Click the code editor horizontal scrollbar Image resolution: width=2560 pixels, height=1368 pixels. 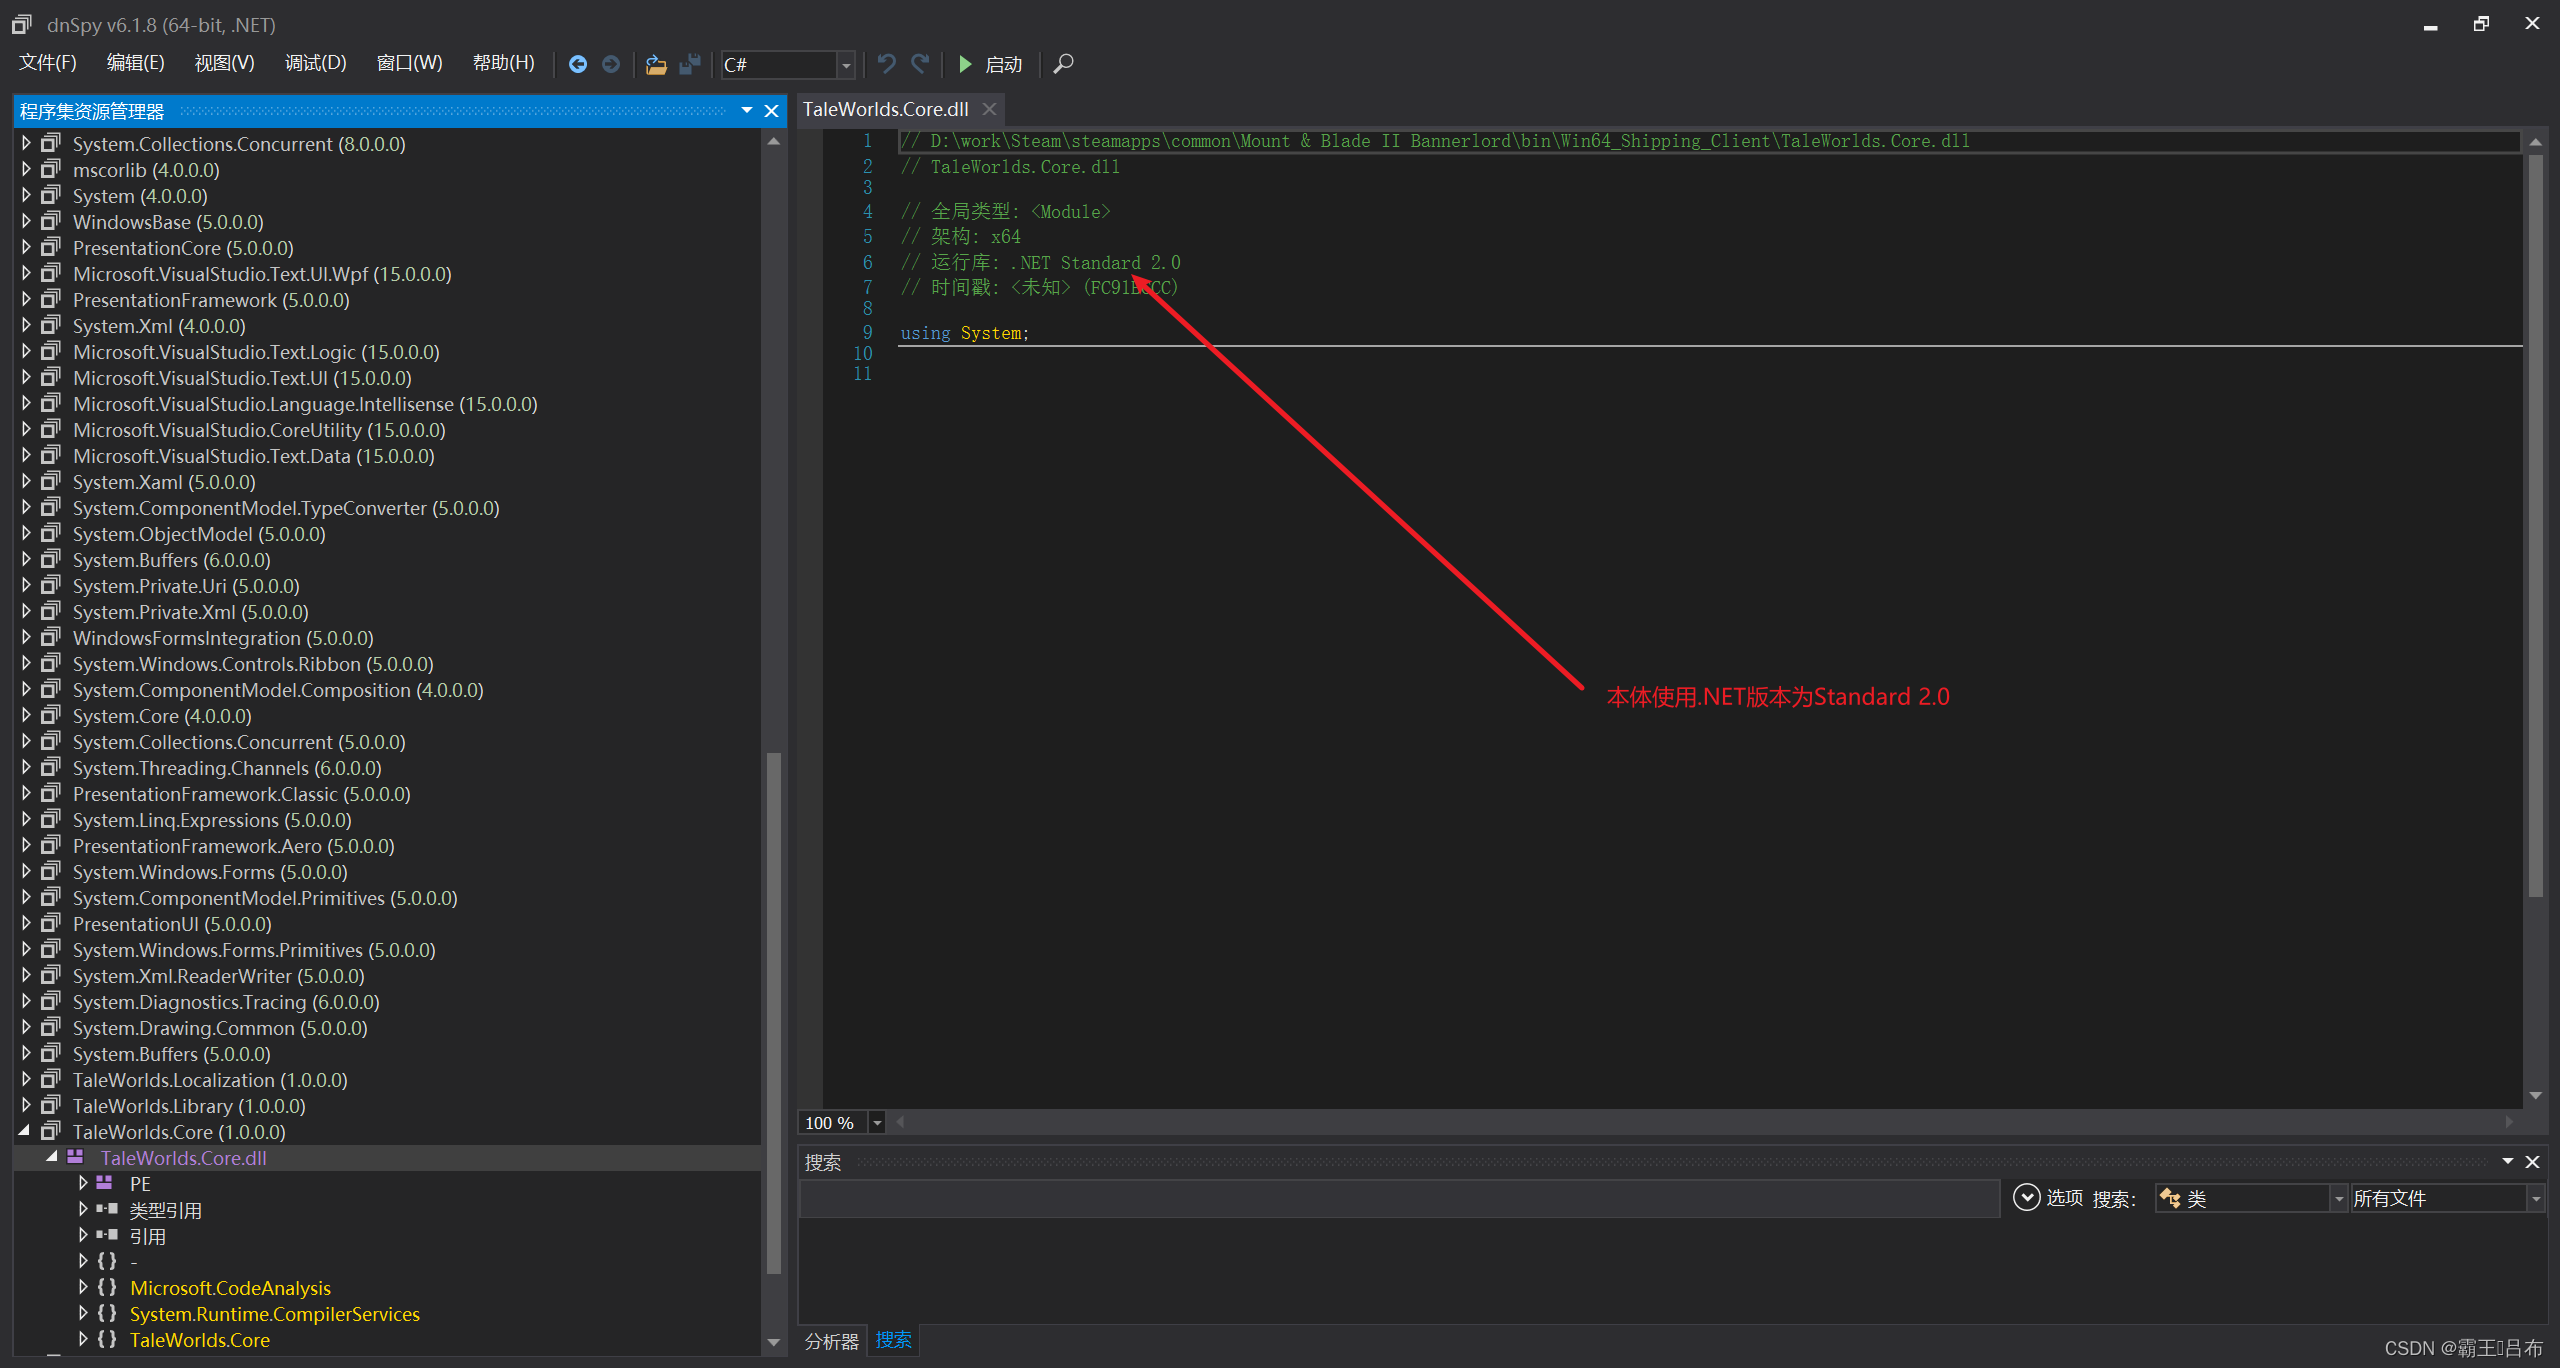(1705, 1122)
